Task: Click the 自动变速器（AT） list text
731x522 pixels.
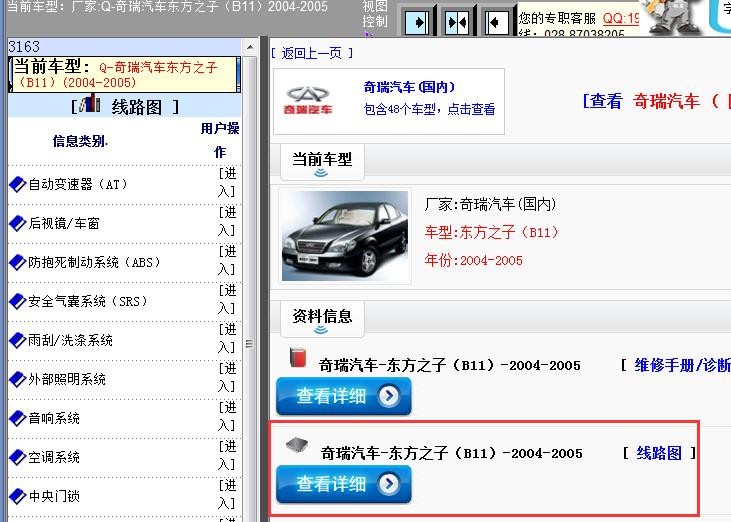Action: [78, 185]
